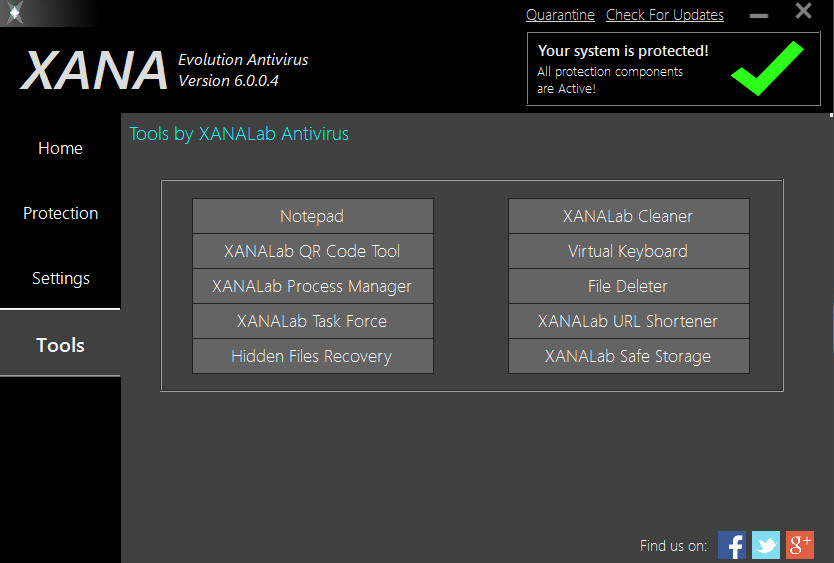
Task: Open the File Deleter tool
Action: point(629,286)
